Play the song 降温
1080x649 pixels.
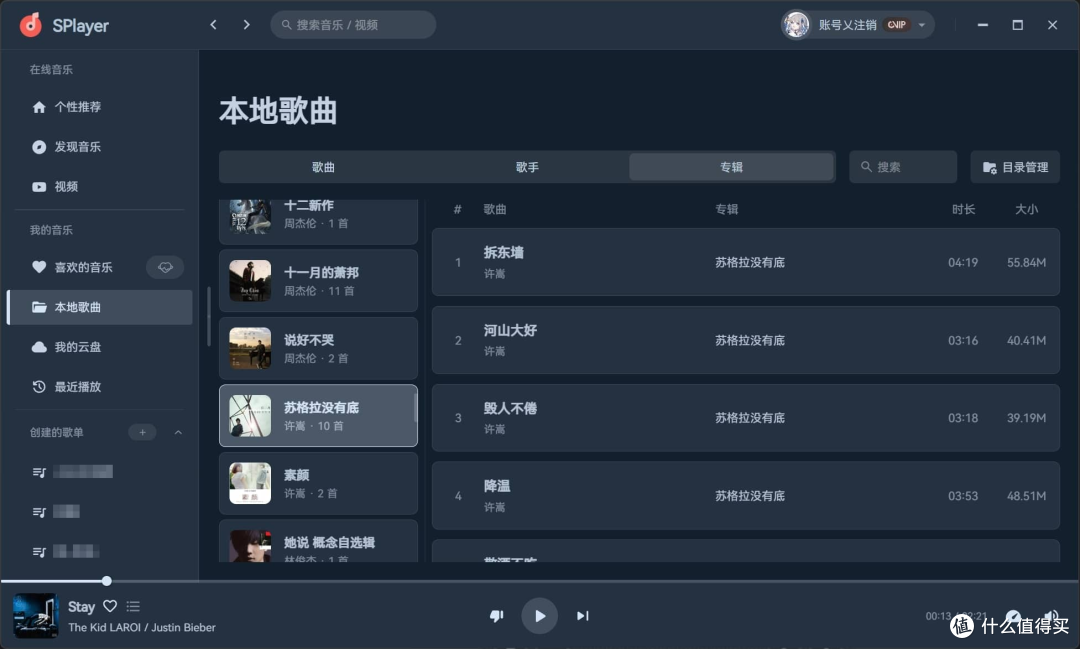[x=745, y=496]
